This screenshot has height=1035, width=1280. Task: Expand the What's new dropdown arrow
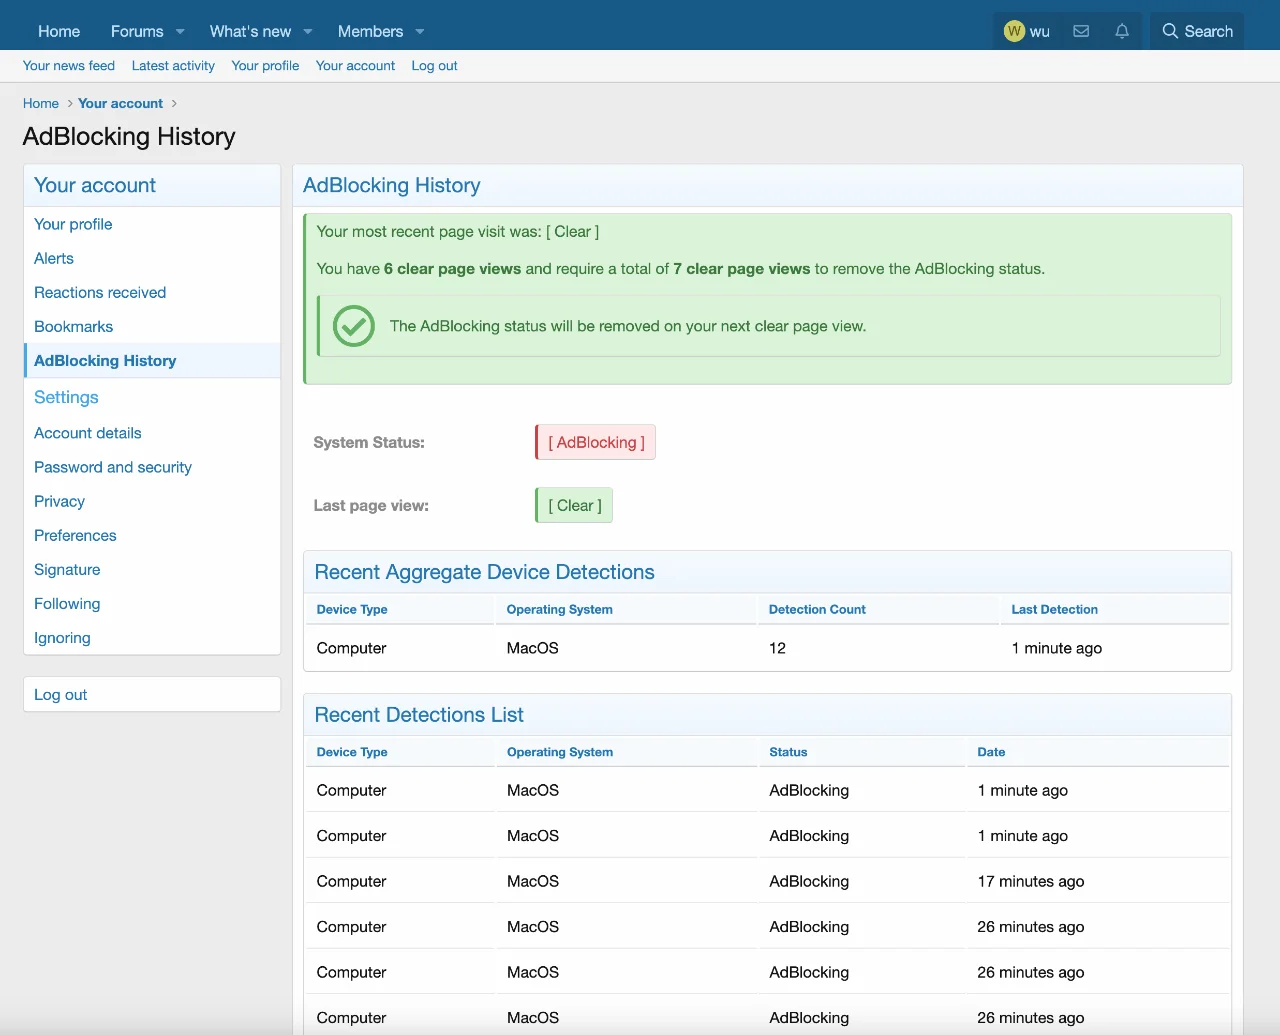tap(308, 31)
